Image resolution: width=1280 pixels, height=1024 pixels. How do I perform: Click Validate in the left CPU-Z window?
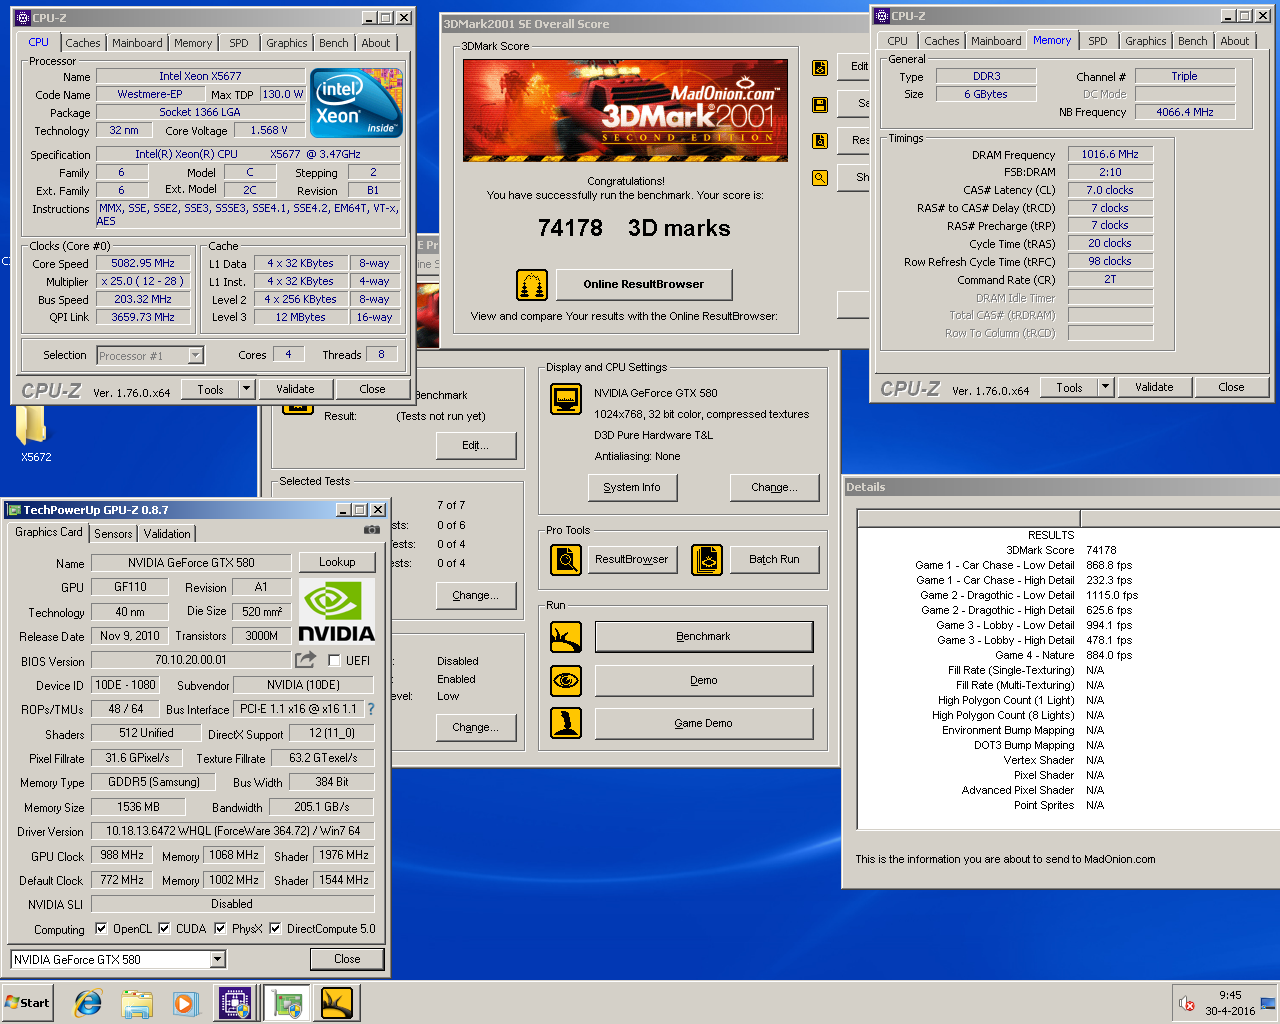click(295, 389)
